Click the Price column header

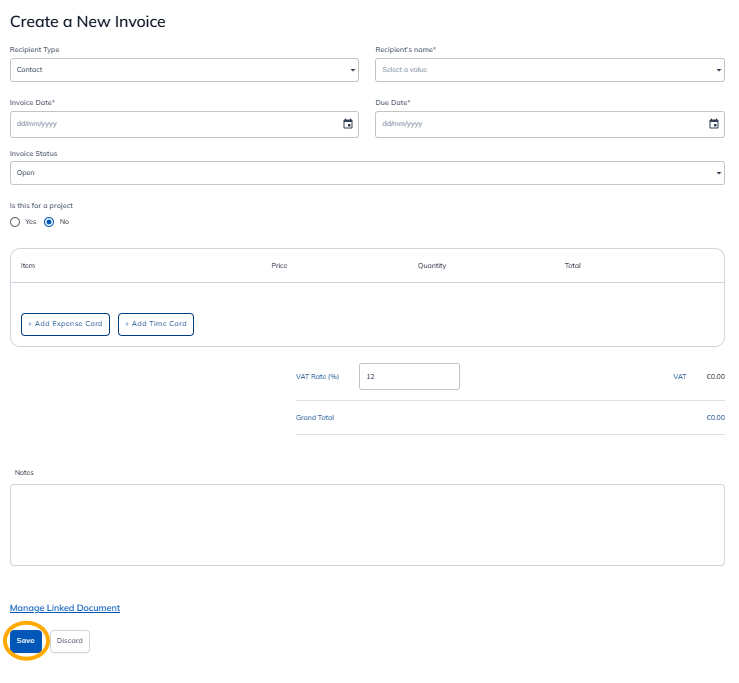pyautogui.click(x=279, y=266)
